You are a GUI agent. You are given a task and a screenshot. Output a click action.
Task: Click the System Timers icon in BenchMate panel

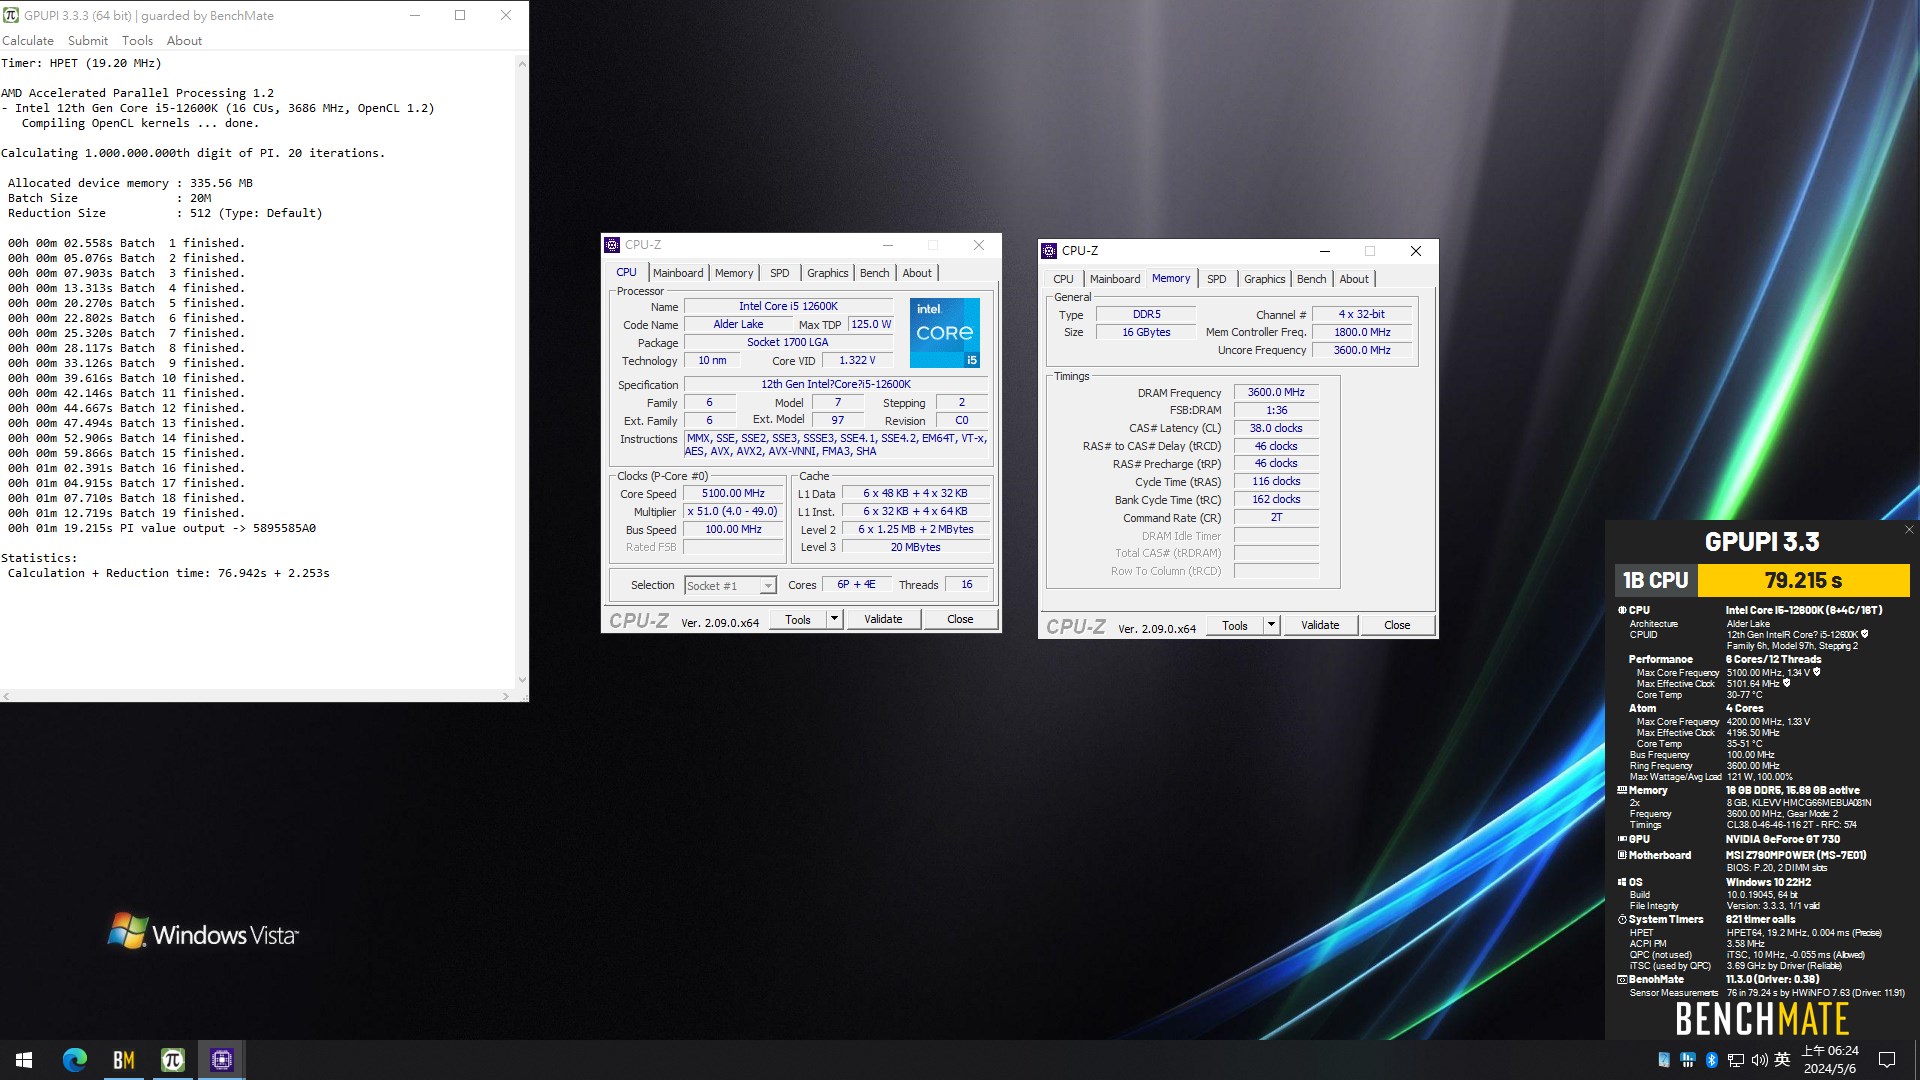click(1622, 919)
